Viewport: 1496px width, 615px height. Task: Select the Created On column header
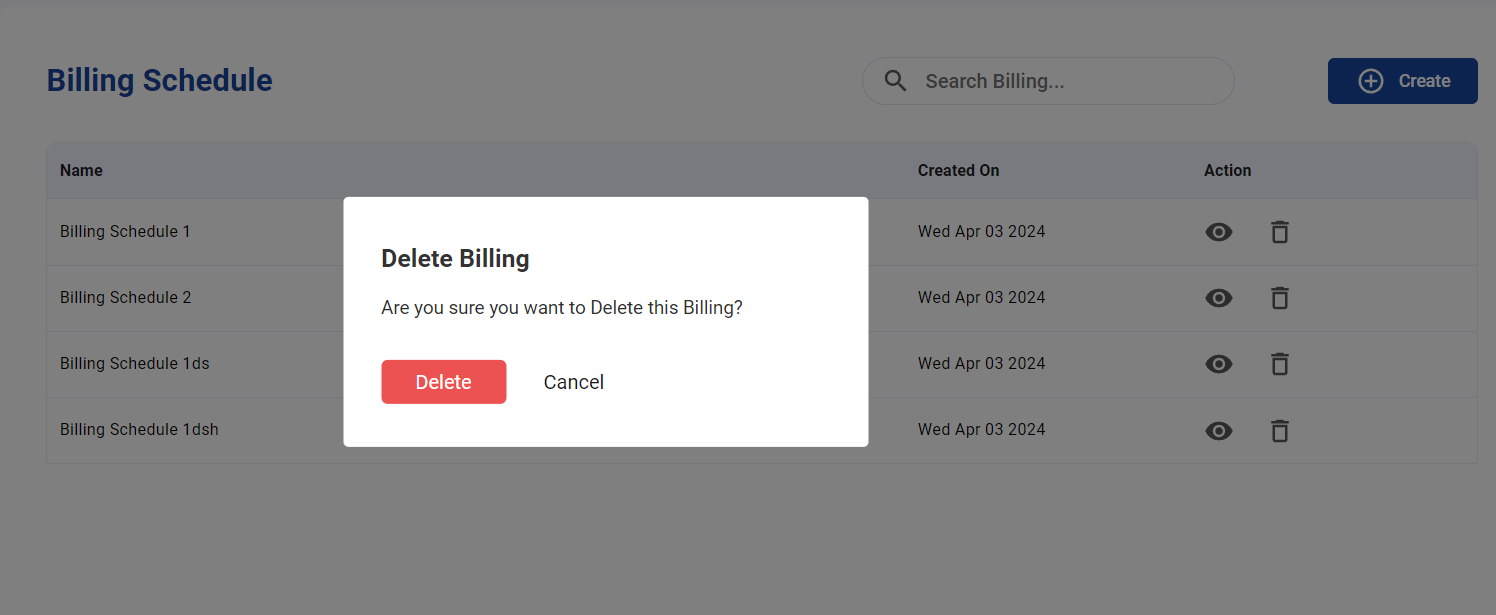958,170
